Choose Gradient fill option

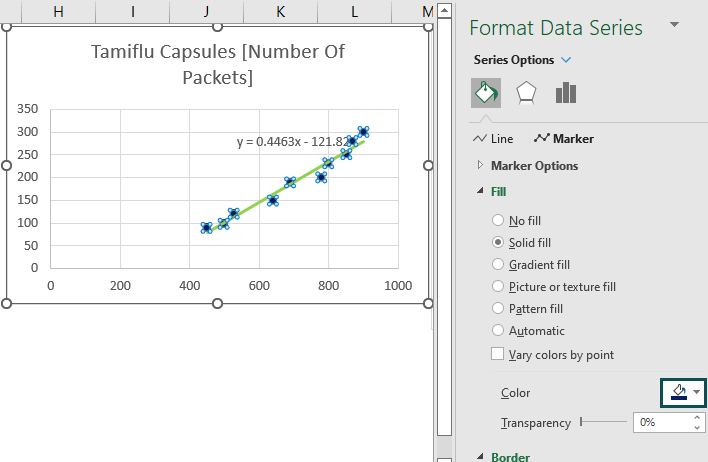point(498,264)
